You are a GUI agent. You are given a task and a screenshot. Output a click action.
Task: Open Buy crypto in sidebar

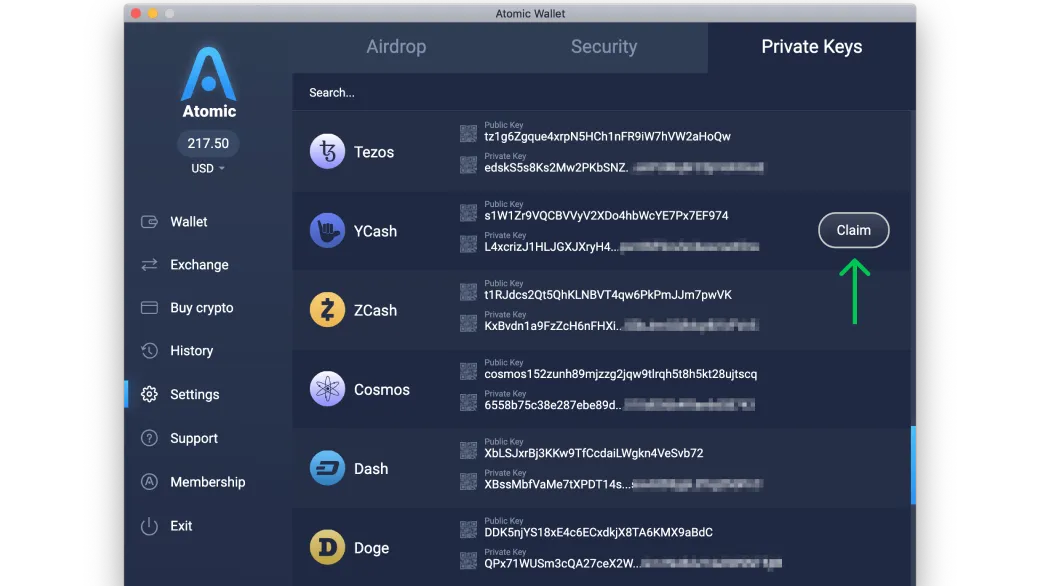click(202, 308)
